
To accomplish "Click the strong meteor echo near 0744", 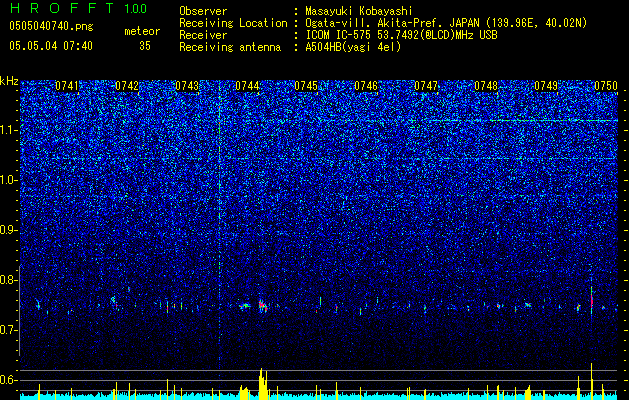I will coord(262,306).
